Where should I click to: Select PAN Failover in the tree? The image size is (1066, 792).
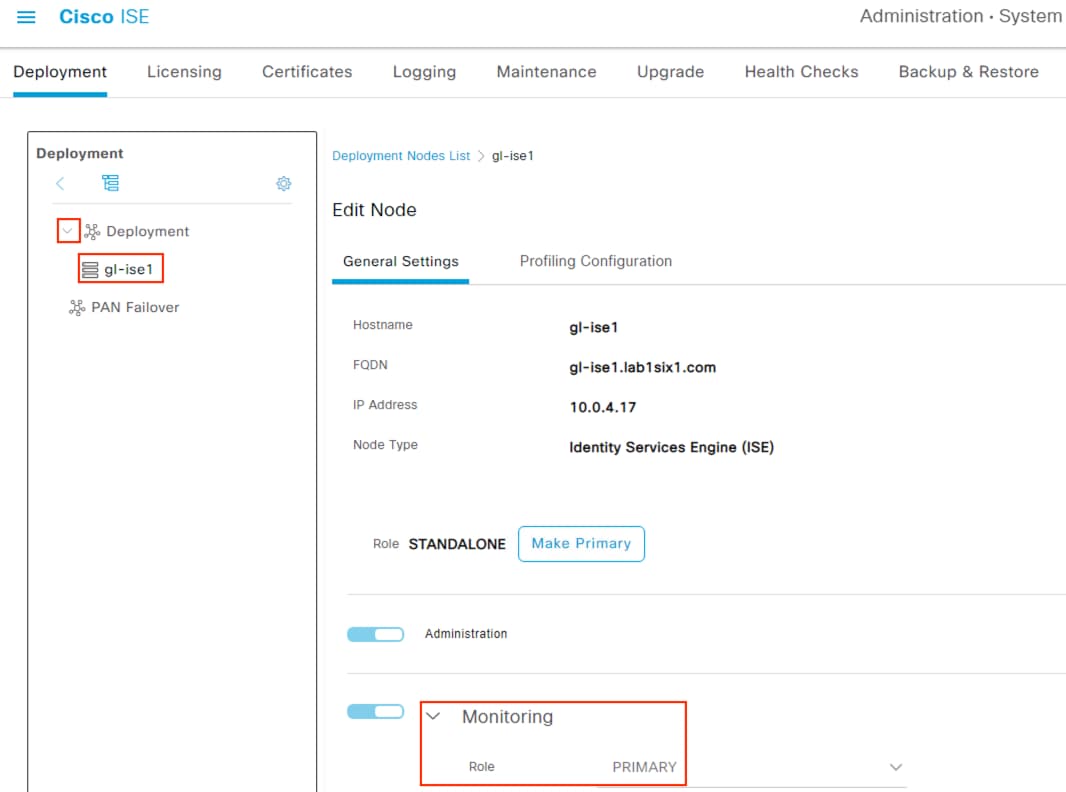click(135, 307)
